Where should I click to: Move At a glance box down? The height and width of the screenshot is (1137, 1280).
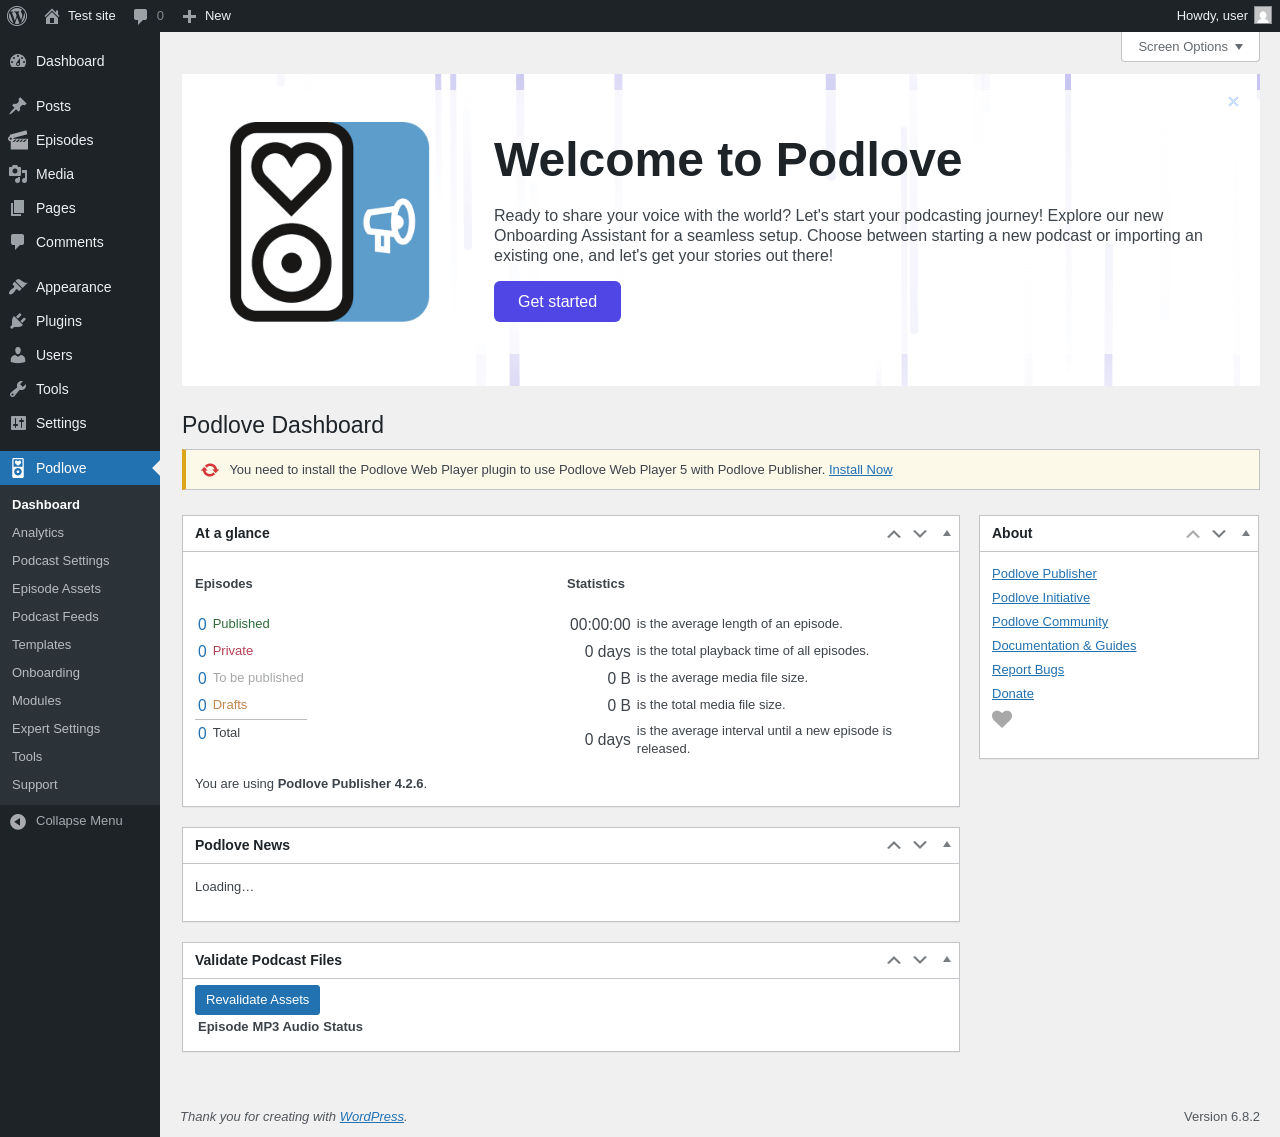920,534
